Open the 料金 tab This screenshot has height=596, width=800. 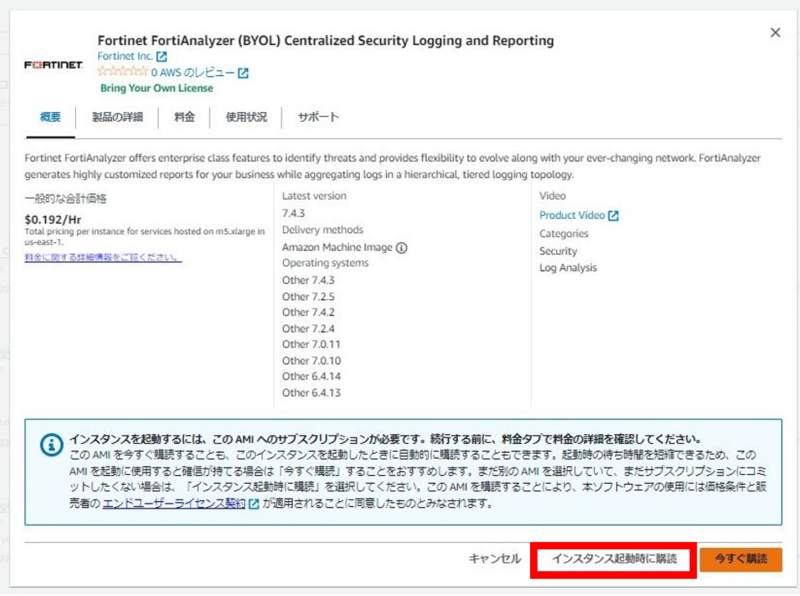(184, 117)
